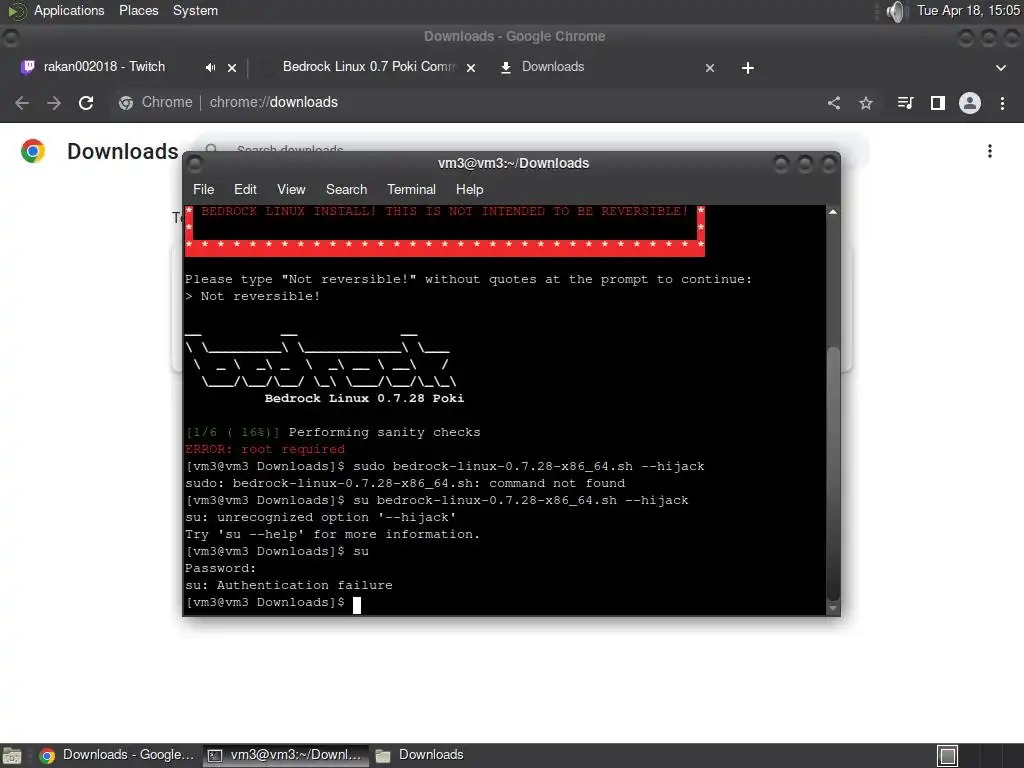Open the Terminal menu in terminal
Image resolution: width=1024 pixels, height=768 pixels.
pyautogui.click(x=411, y=189)
